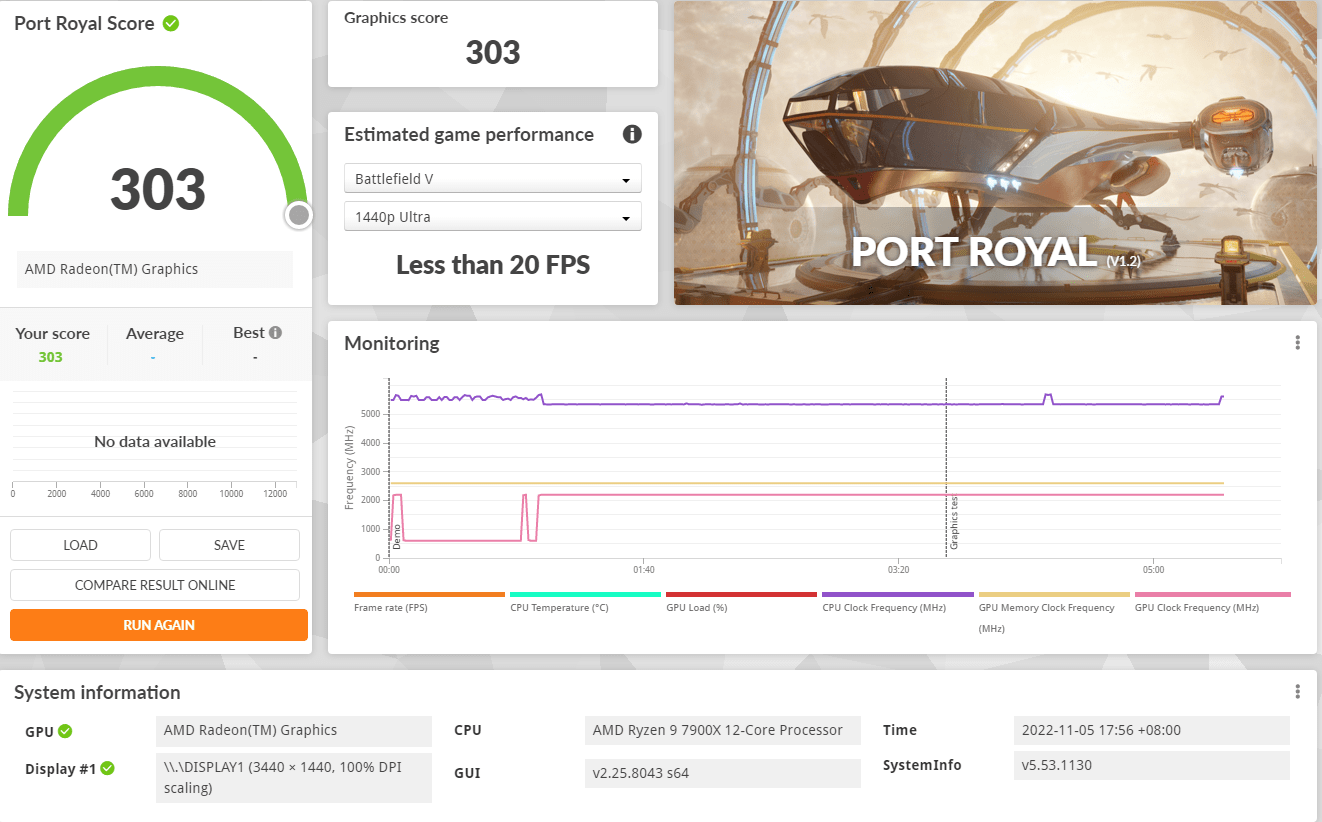Image resolution: width=1322 pixels, height=822 pixels.
Task: Click Your score value 303
Action: pos(51,357)
